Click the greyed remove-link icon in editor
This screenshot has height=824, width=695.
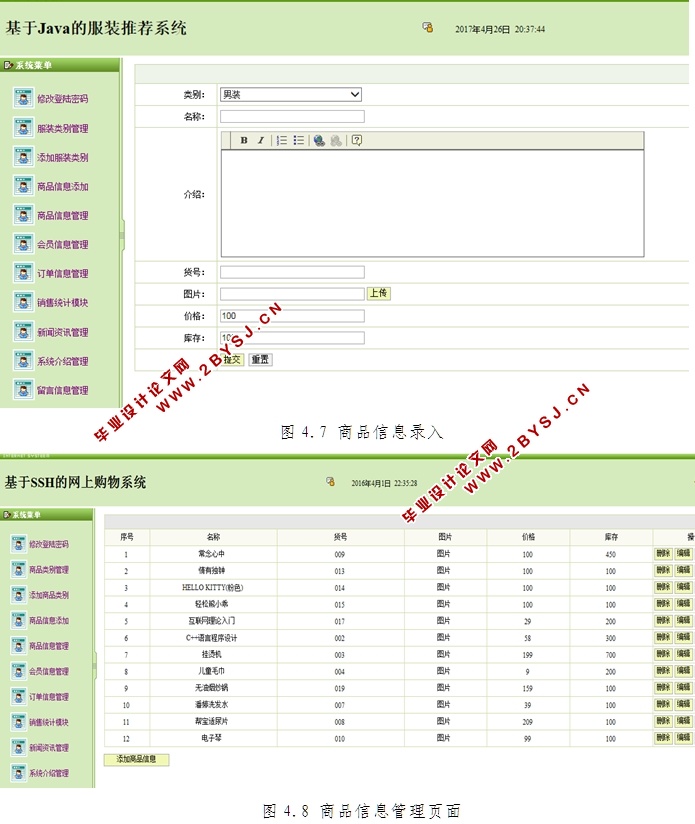point(336,140)
